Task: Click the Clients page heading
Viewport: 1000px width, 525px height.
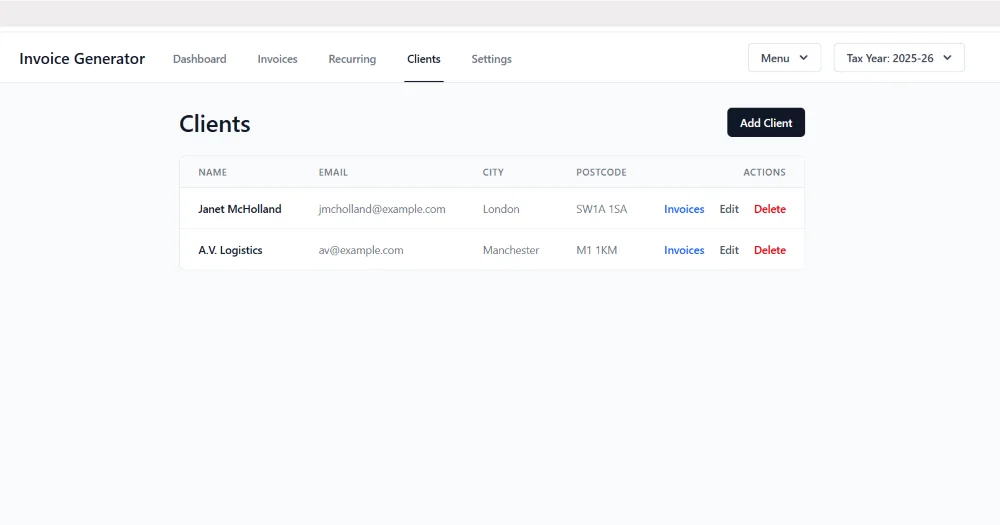Action: (214, 124)
